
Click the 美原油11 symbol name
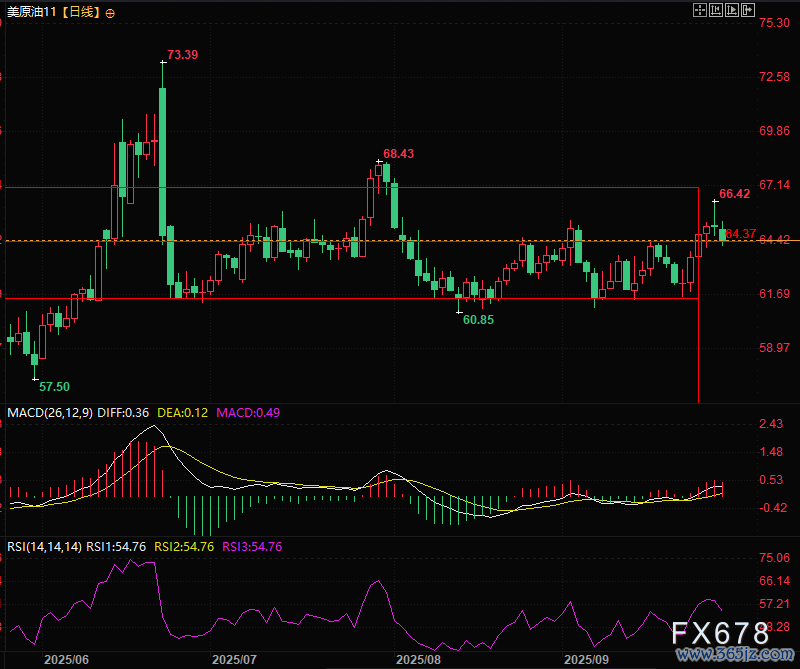click(x=31, y=13)
